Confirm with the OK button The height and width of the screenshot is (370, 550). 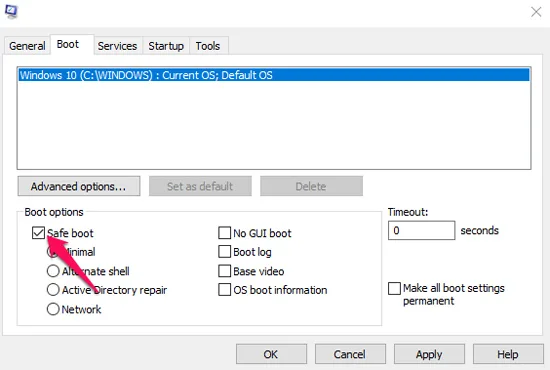point(271,354)
